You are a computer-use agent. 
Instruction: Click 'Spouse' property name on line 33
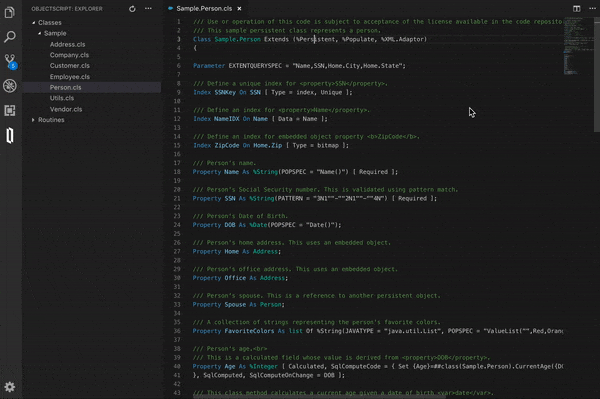235,305
